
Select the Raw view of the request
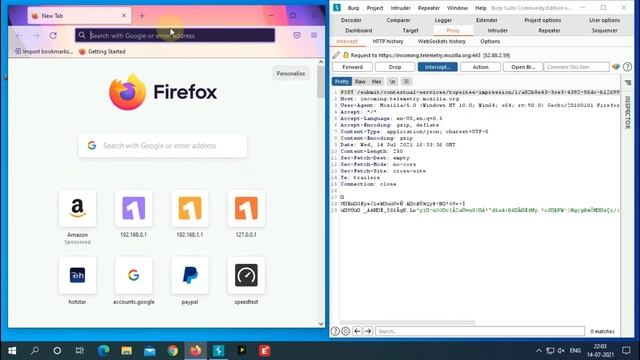[360, 82]
